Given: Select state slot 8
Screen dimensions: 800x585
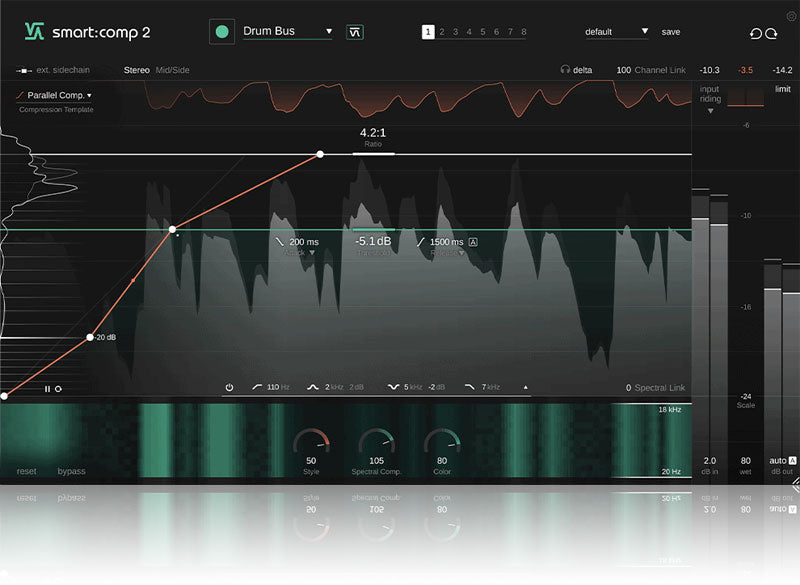Looking at the screenshot, I should (524, 32).
